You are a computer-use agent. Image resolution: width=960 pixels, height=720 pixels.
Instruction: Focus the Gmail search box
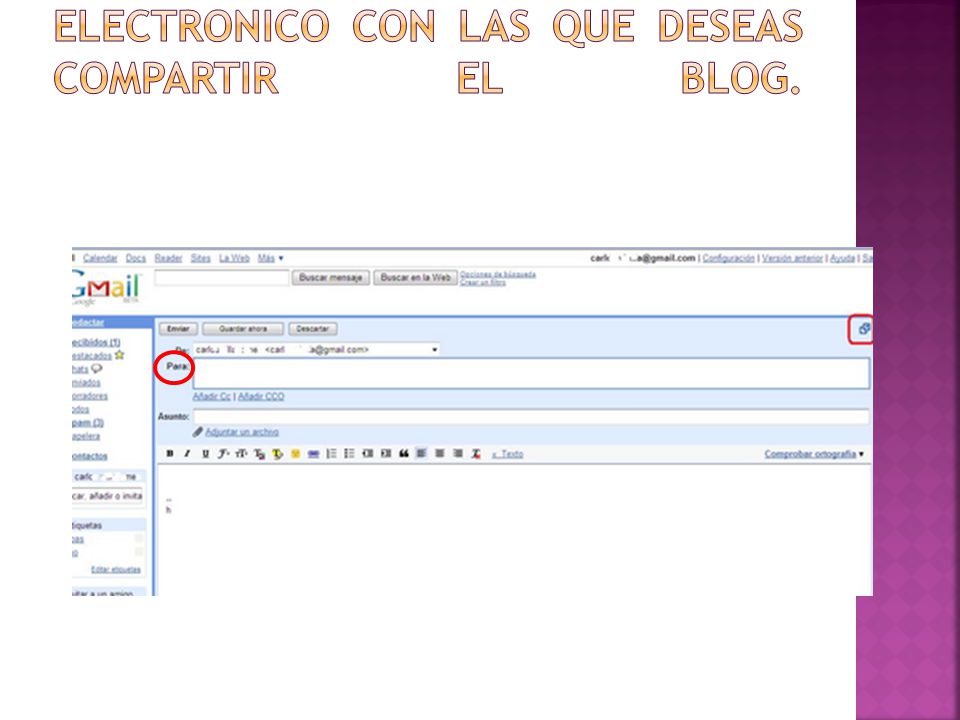point(222,278)
